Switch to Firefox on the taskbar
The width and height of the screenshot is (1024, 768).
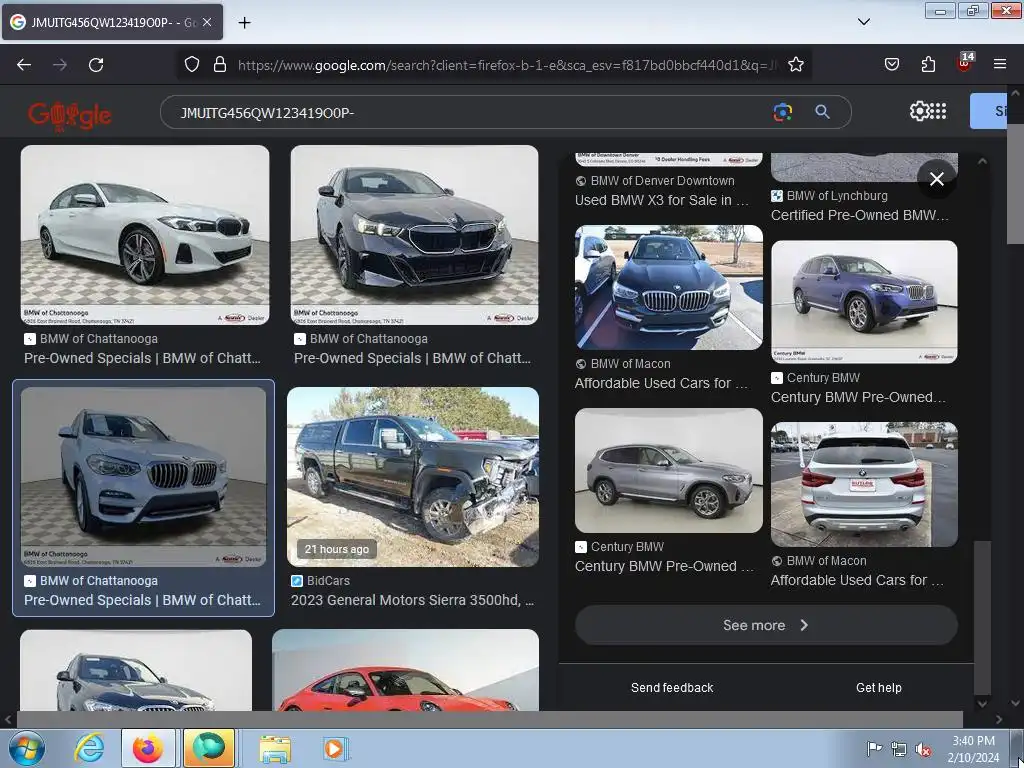[148, 748]
